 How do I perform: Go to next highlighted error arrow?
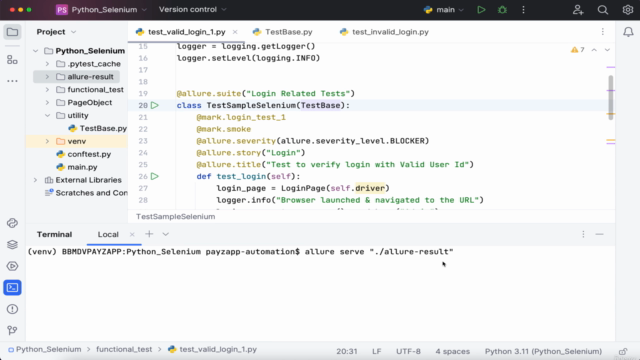point(607,50)
